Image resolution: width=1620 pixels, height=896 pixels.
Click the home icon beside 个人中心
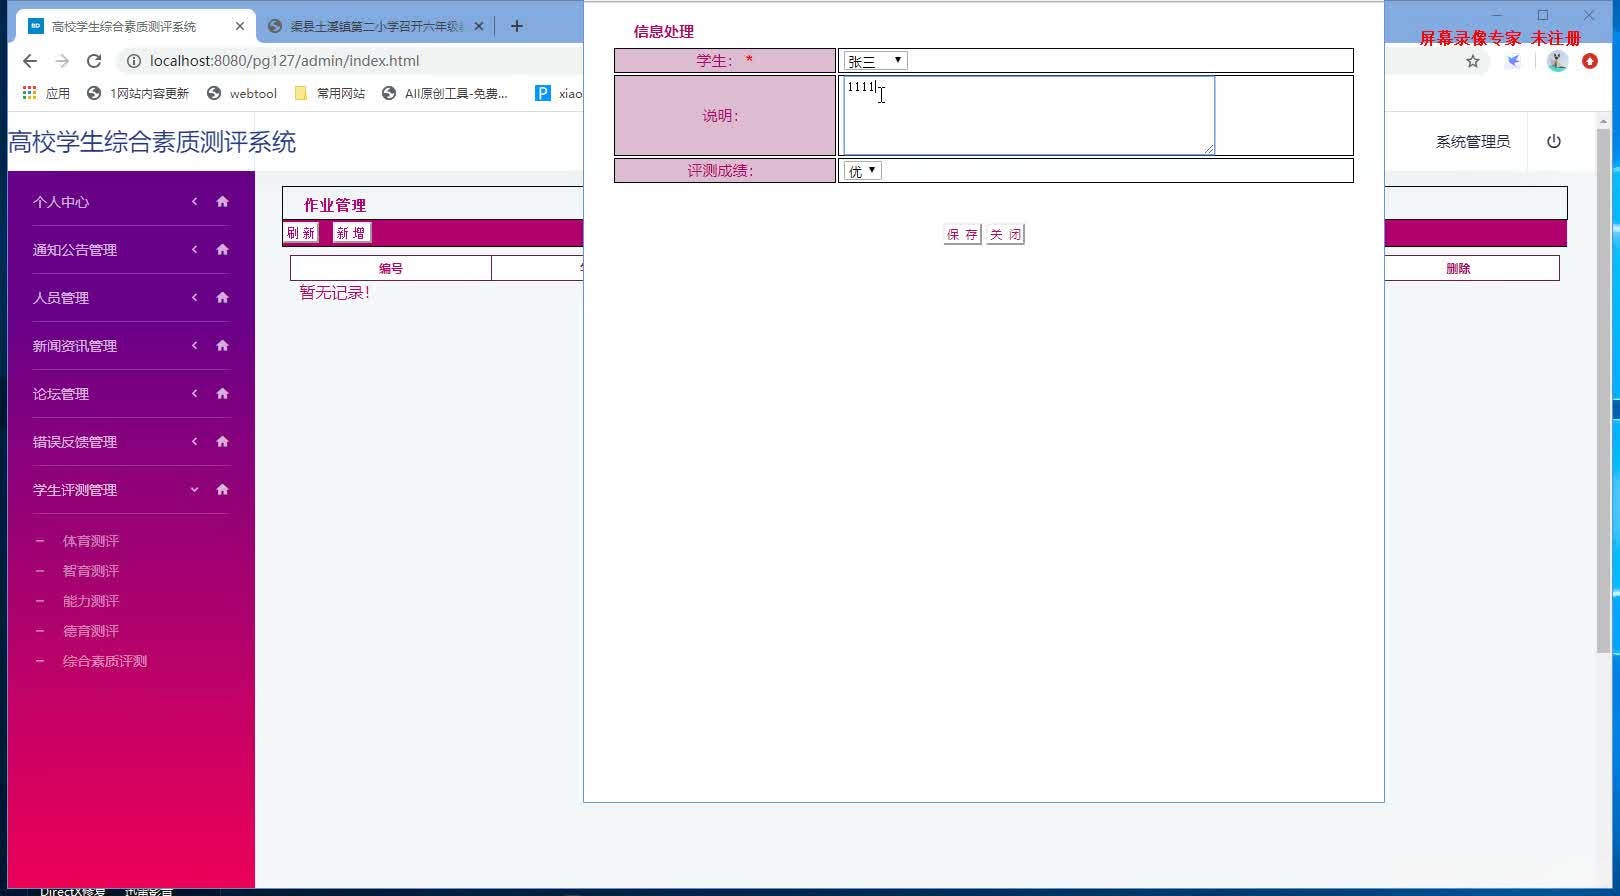222,201
